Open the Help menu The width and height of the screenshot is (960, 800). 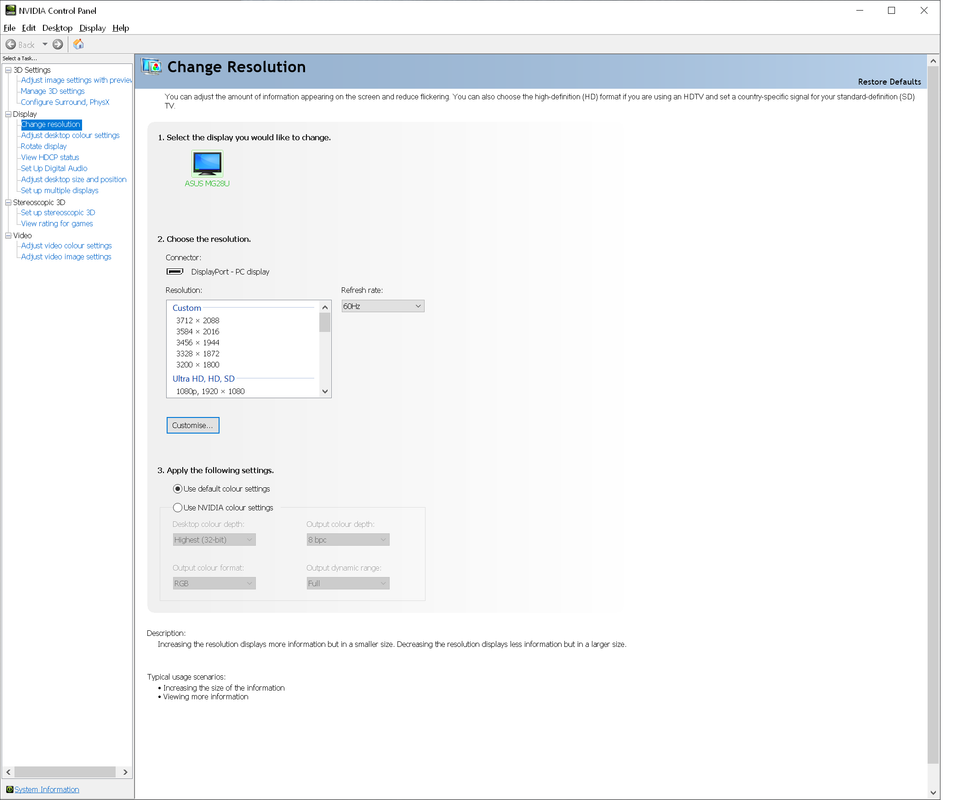pos(121,28)
